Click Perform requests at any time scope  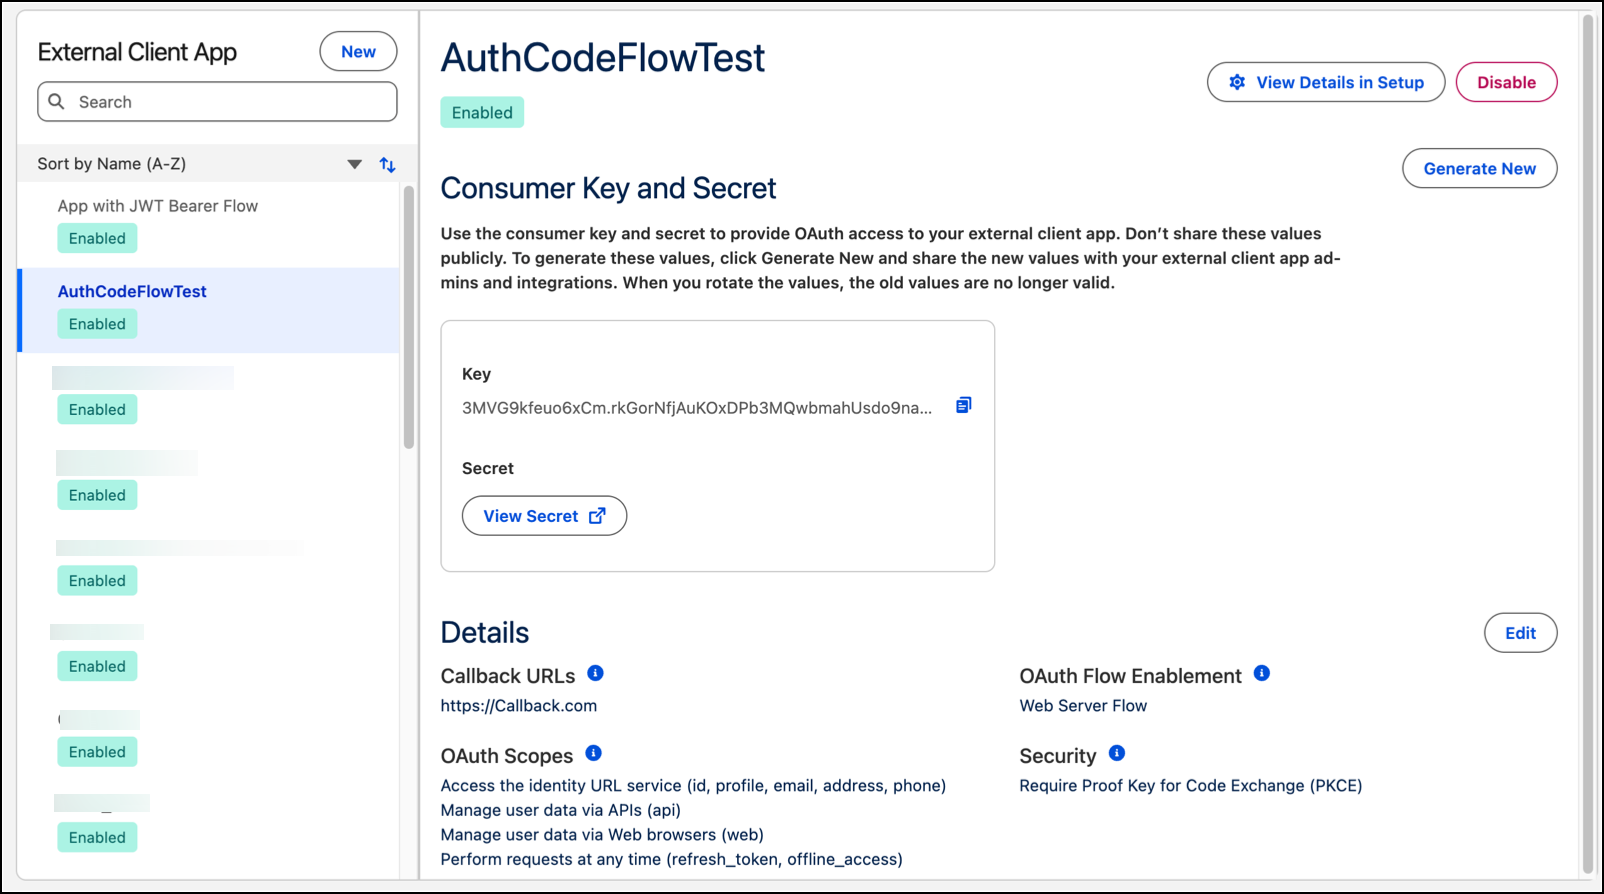tap(672, 859)
